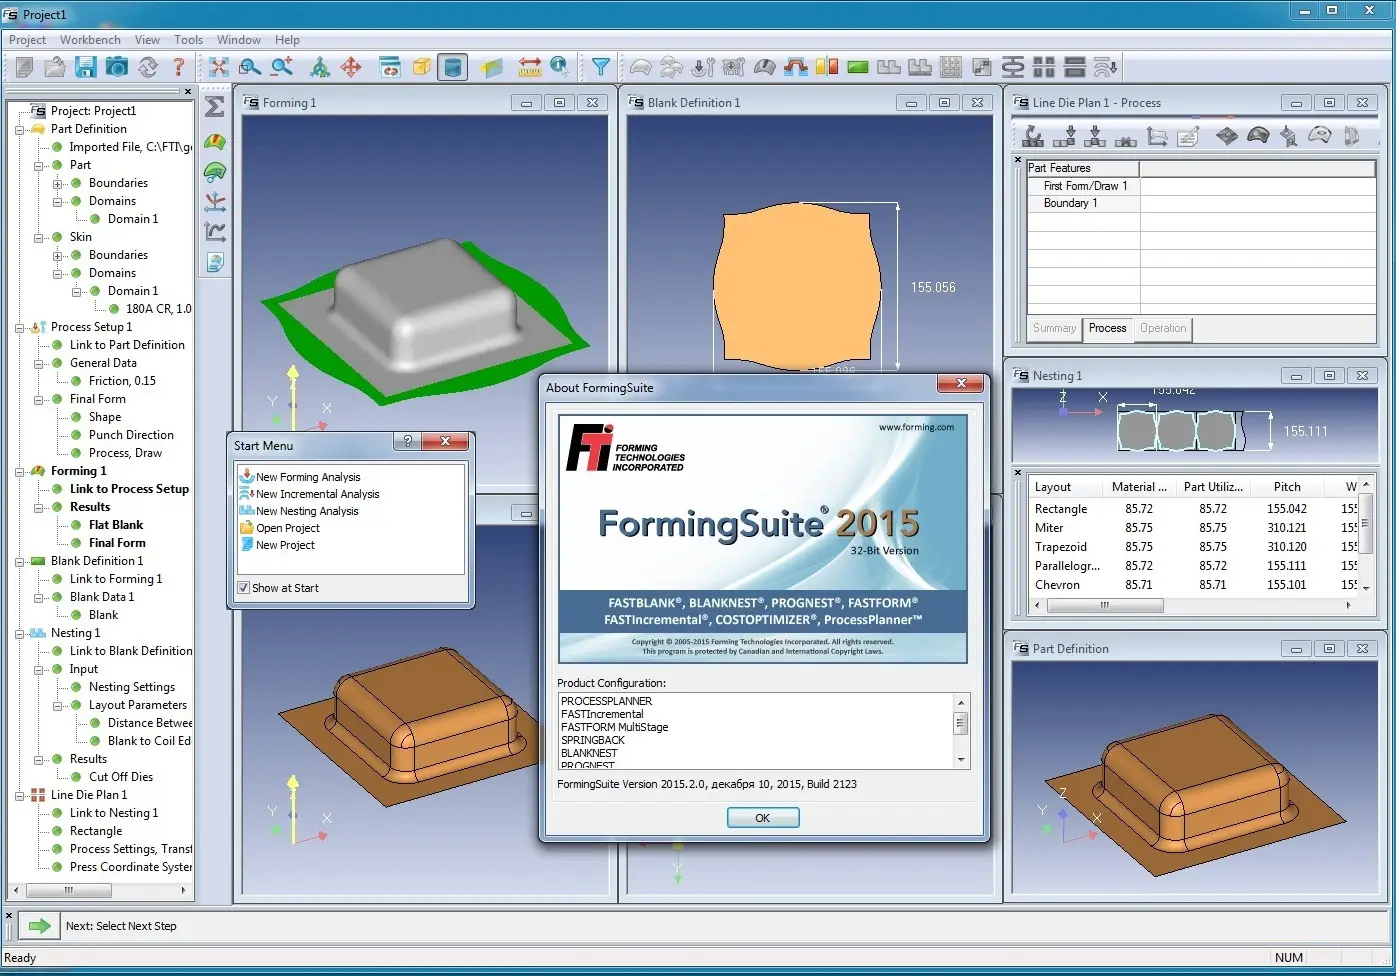Choose New Nesting Analysis in Start Menu
Viewport: 1396px width, 976px height.
[x=307, y=511]
